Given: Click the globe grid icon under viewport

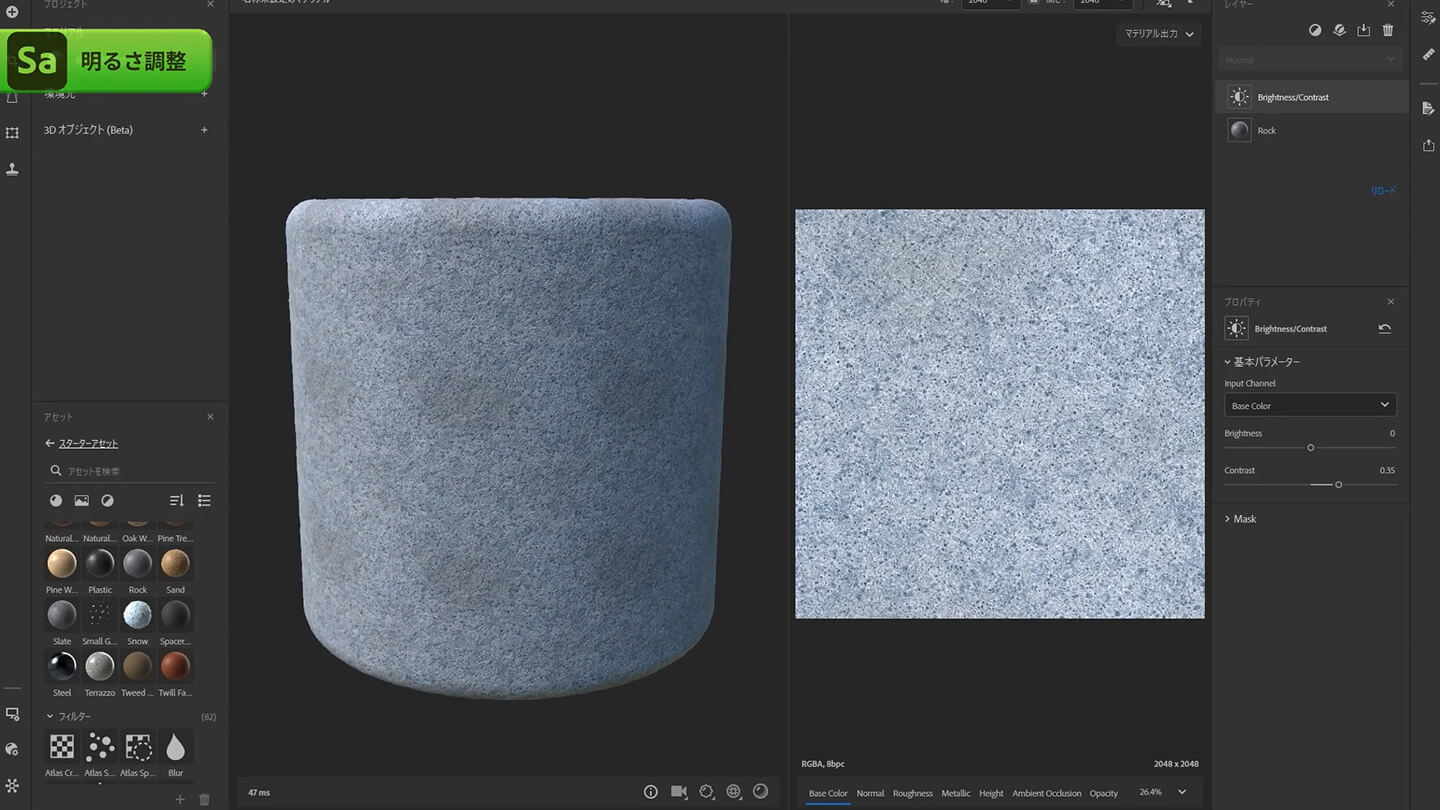Looking at the screenshot, I should [733, 791].
